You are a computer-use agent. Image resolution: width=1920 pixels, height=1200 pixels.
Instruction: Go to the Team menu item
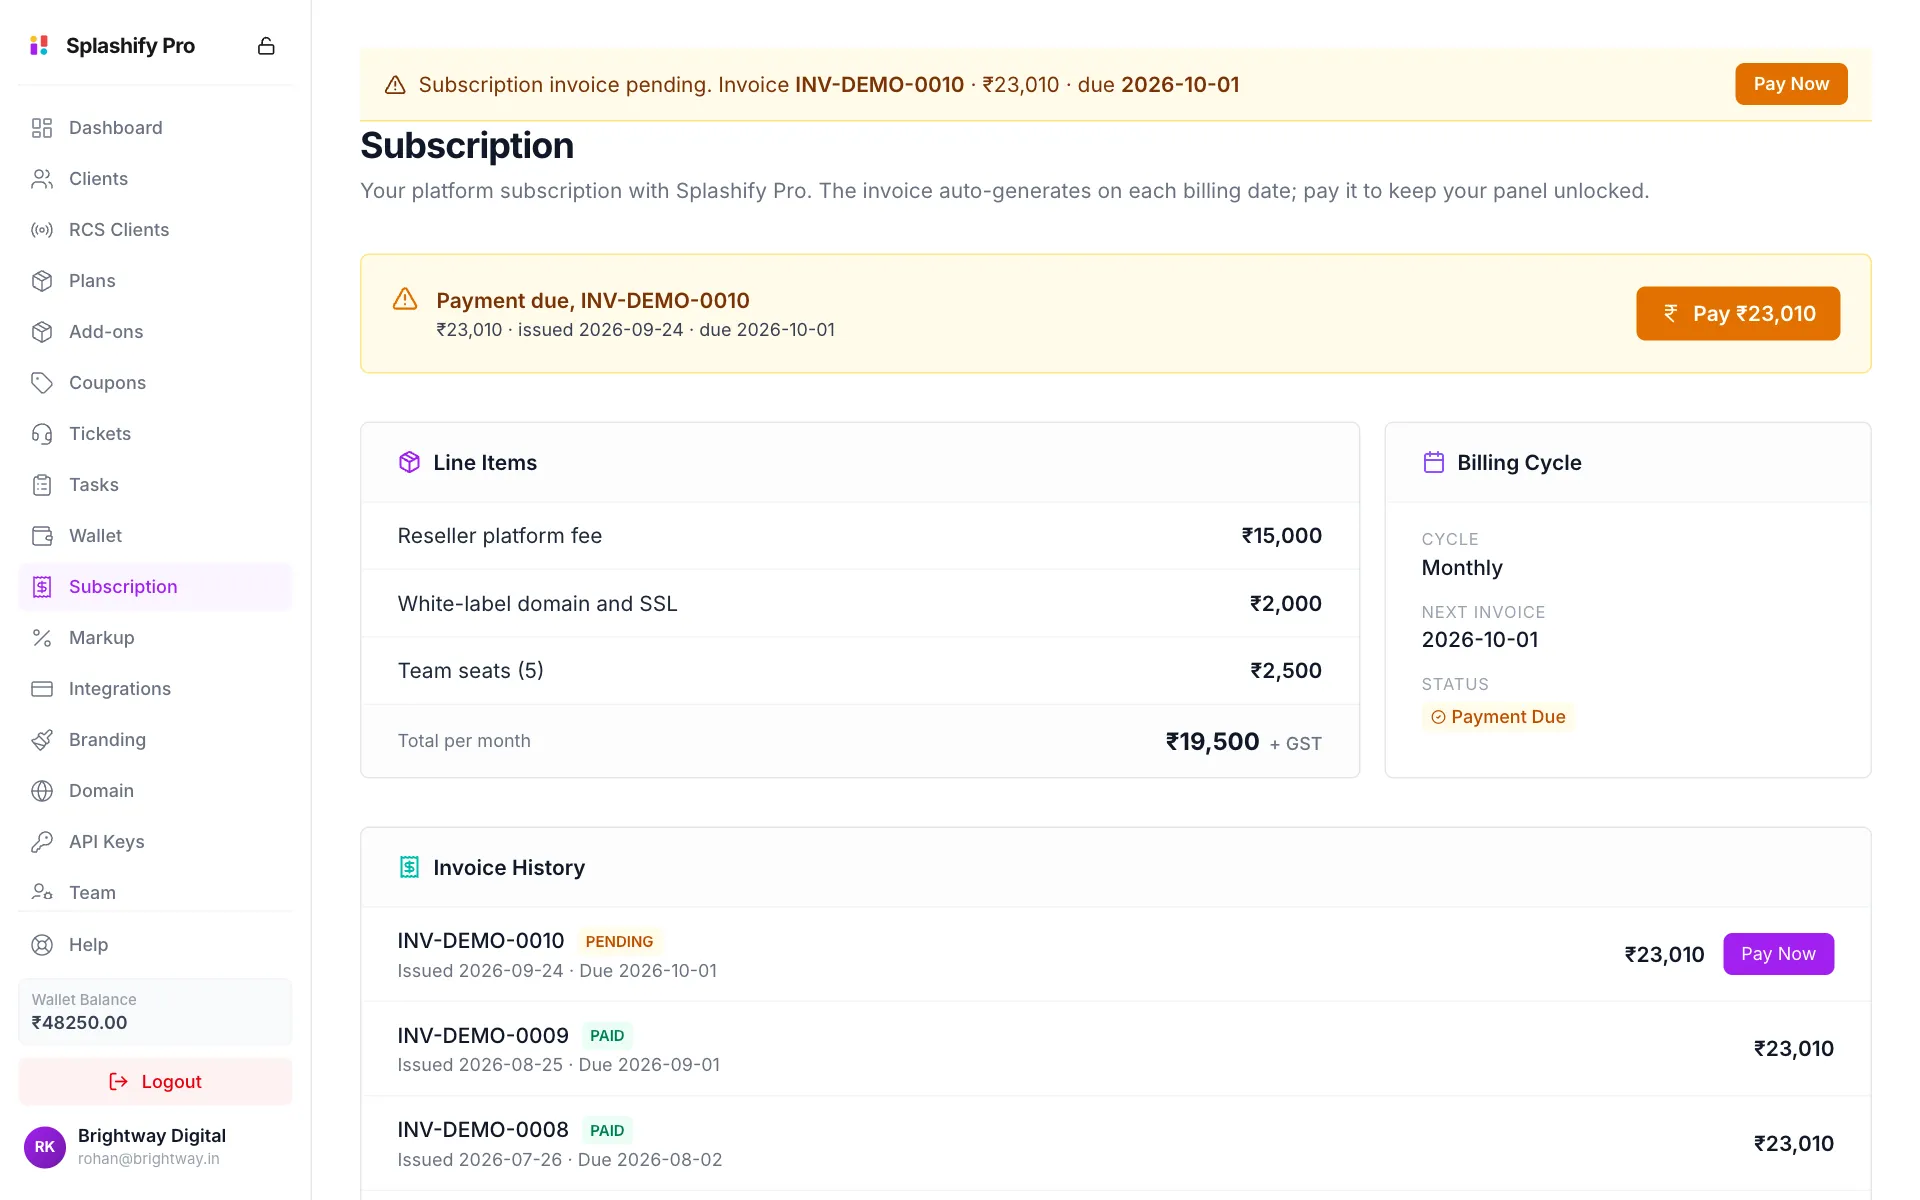[x=155, y=893]
